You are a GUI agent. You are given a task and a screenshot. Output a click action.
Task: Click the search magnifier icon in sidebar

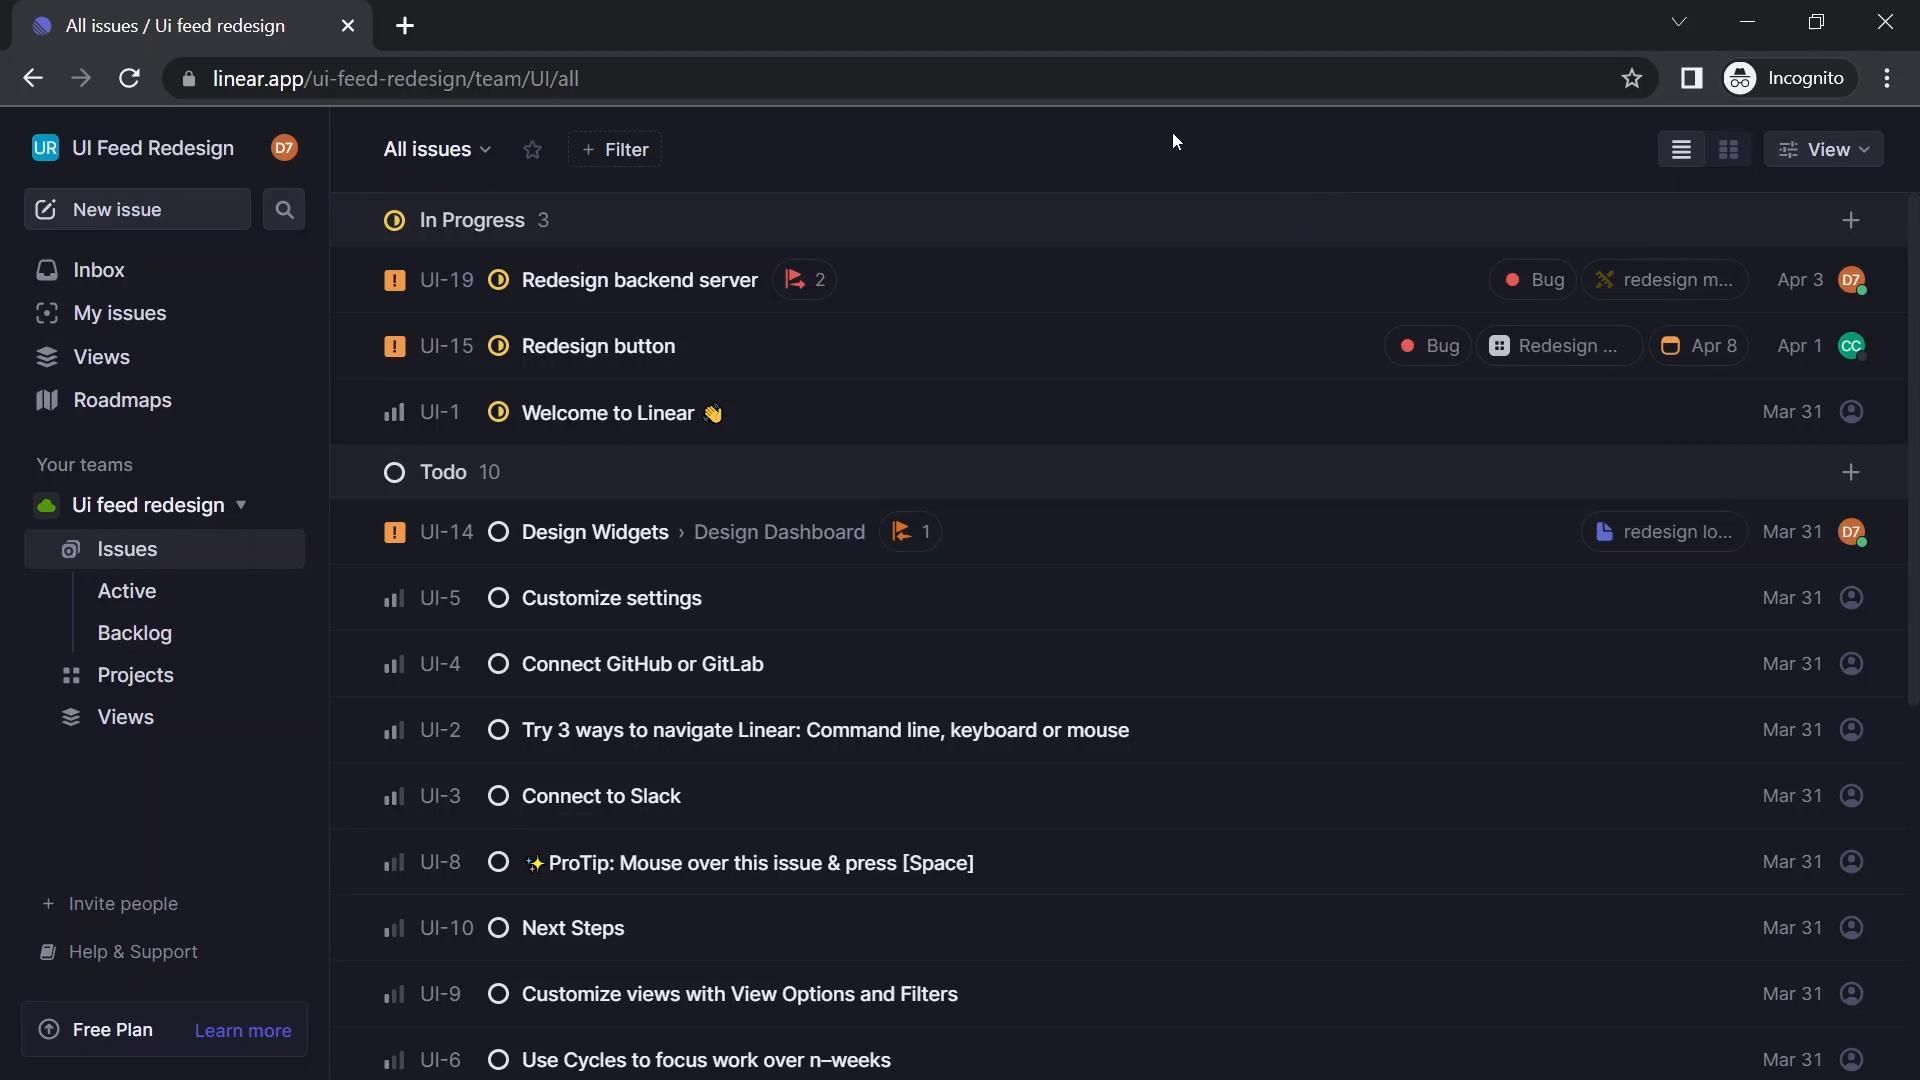(x=284, y=210)
